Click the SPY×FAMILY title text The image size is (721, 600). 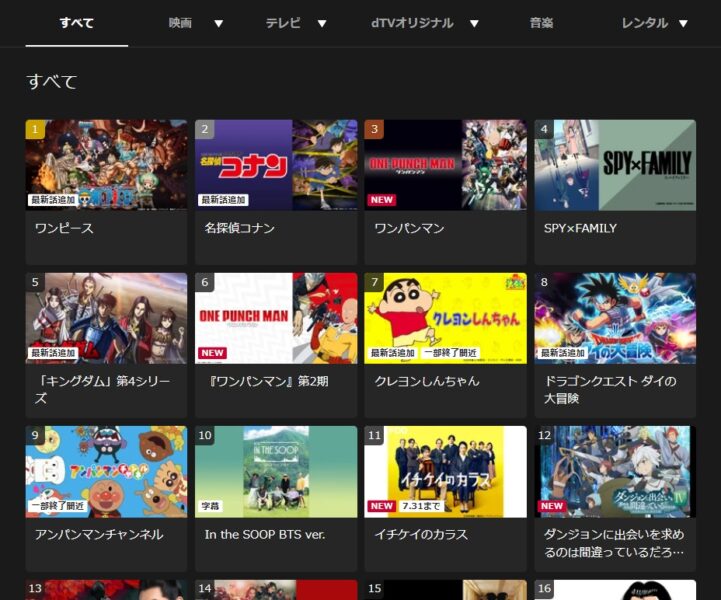click(x=580, y=228)
